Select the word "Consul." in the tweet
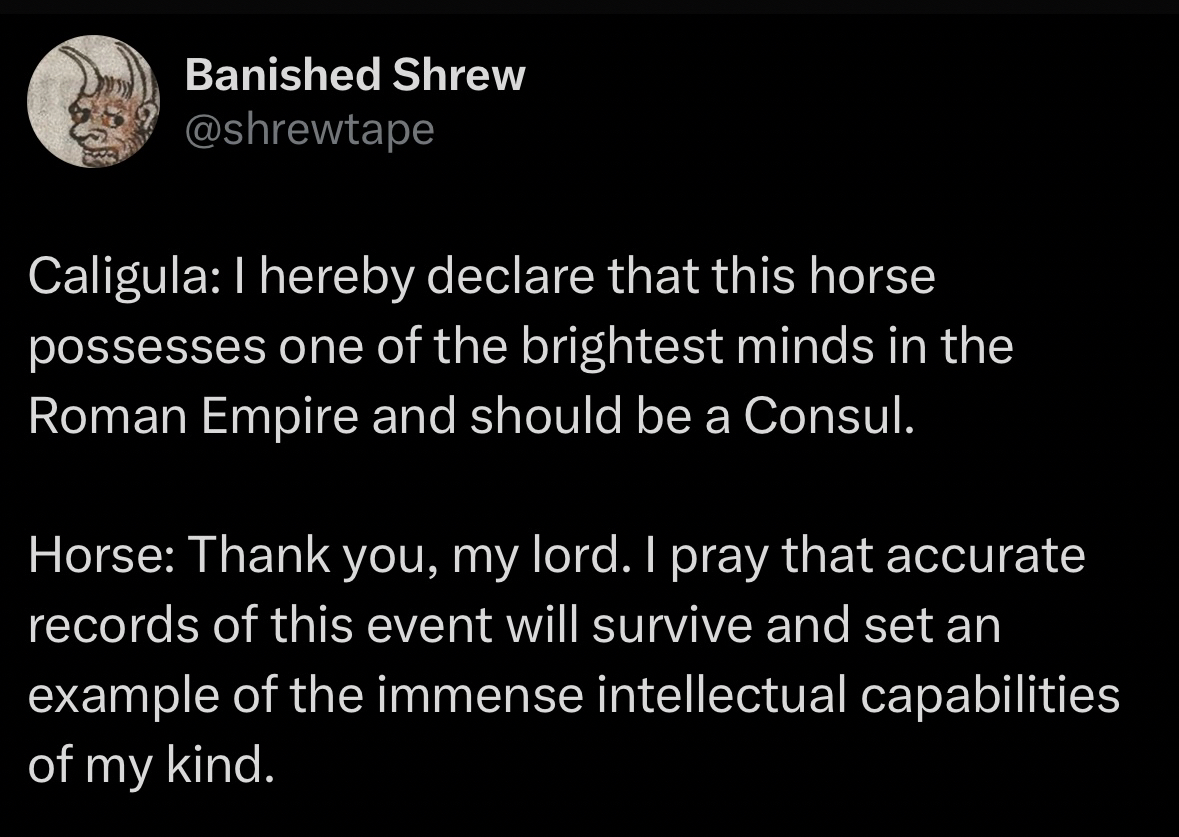1179x837 pixels. click(827, 417)
